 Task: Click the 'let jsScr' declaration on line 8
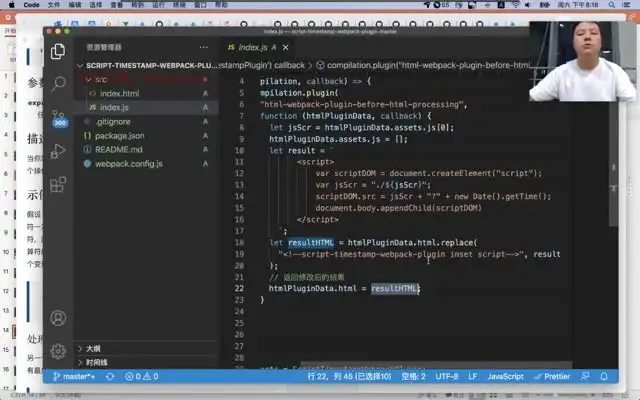pos(290,128)
